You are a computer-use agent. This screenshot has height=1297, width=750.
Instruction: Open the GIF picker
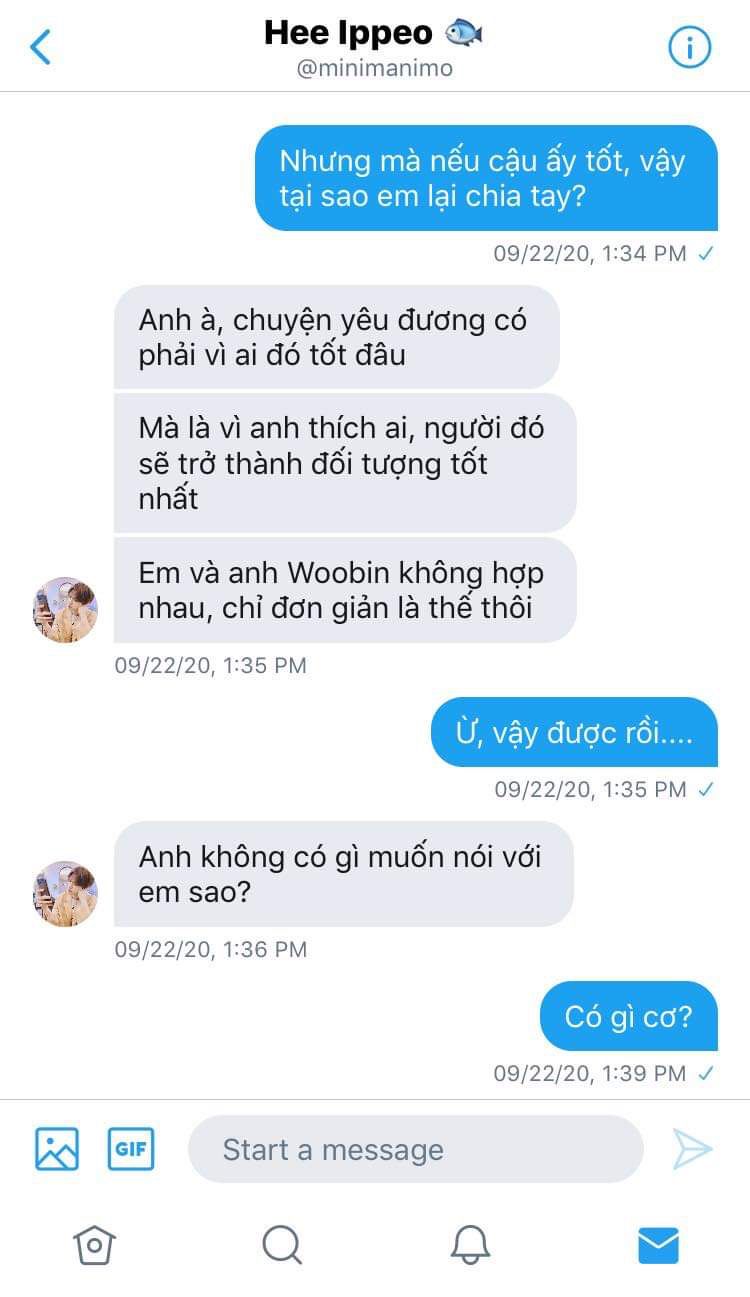(x=131, y=1149)
